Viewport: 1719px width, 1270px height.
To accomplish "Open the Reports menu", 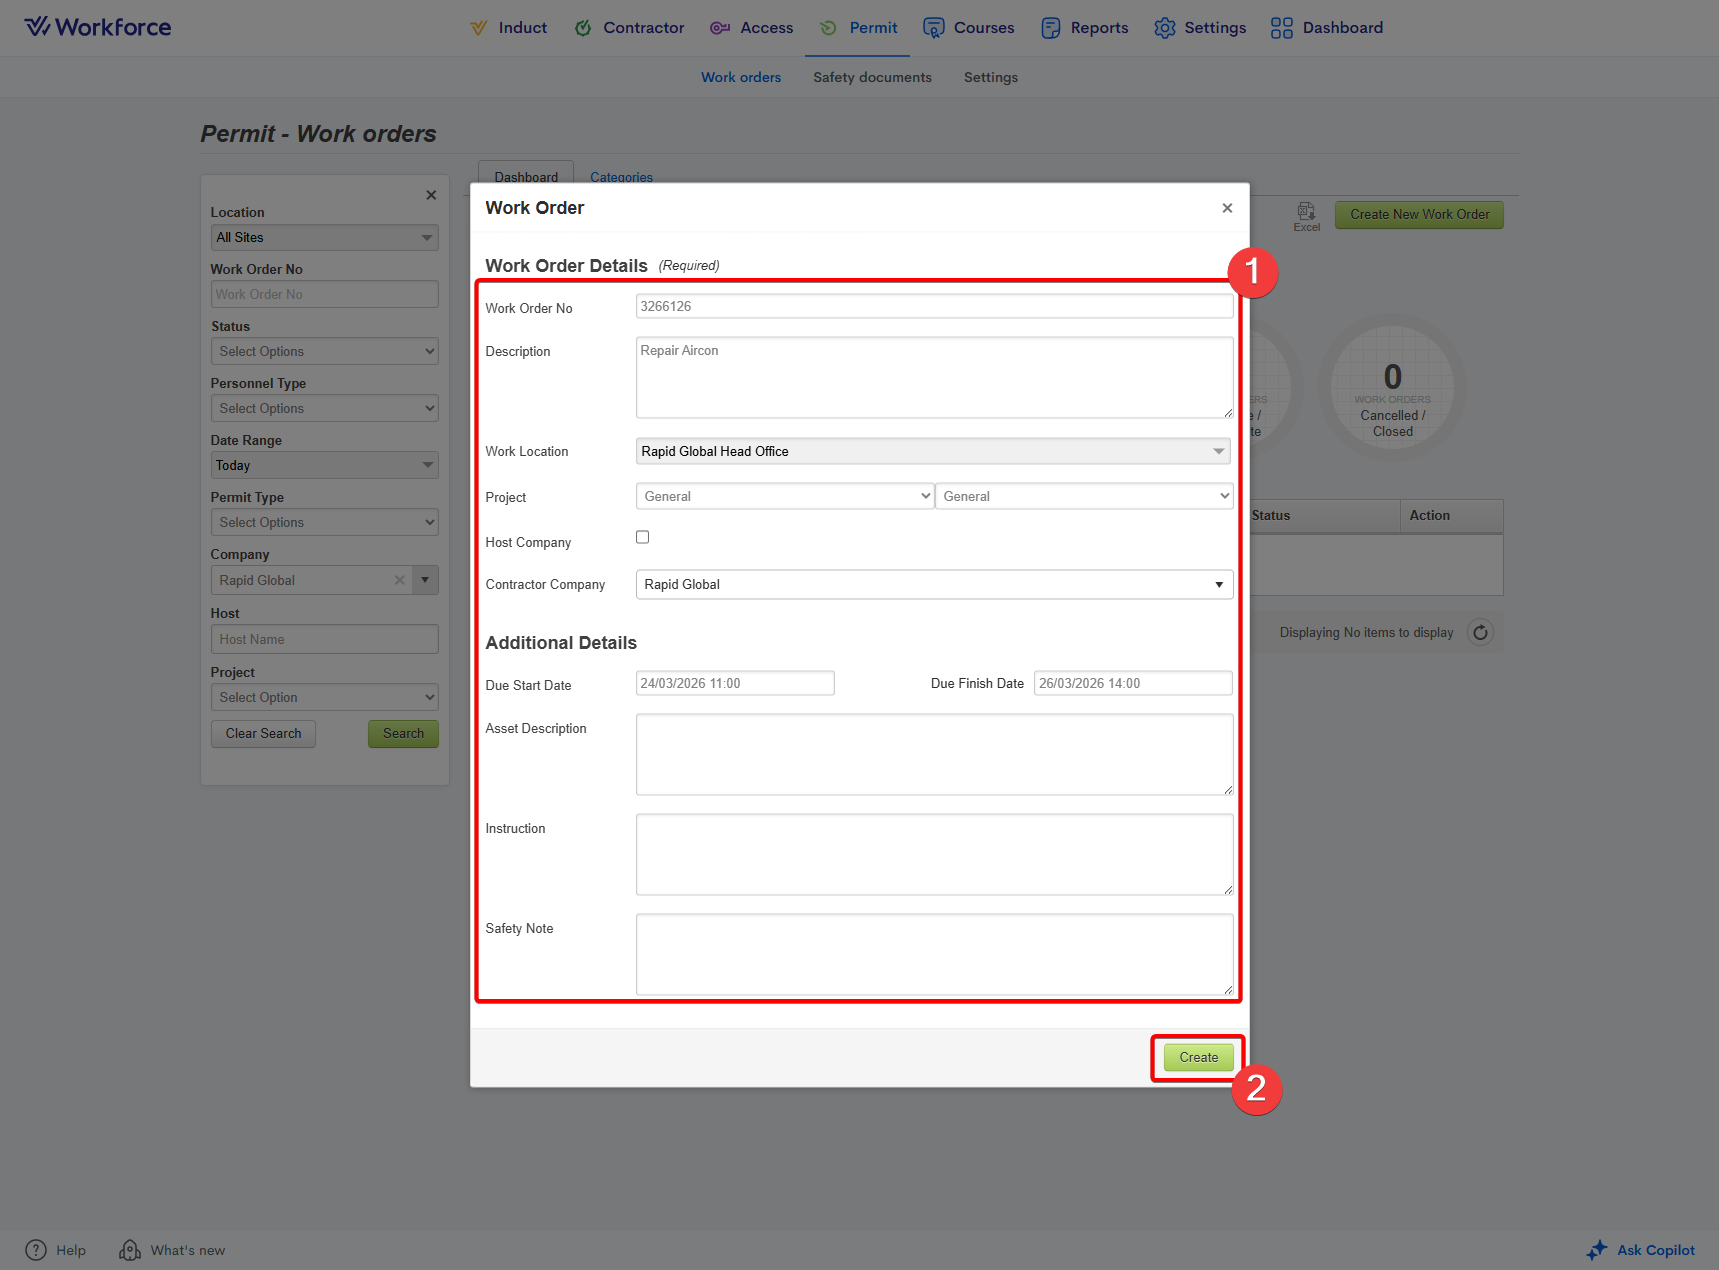I will coord(1085,28).
